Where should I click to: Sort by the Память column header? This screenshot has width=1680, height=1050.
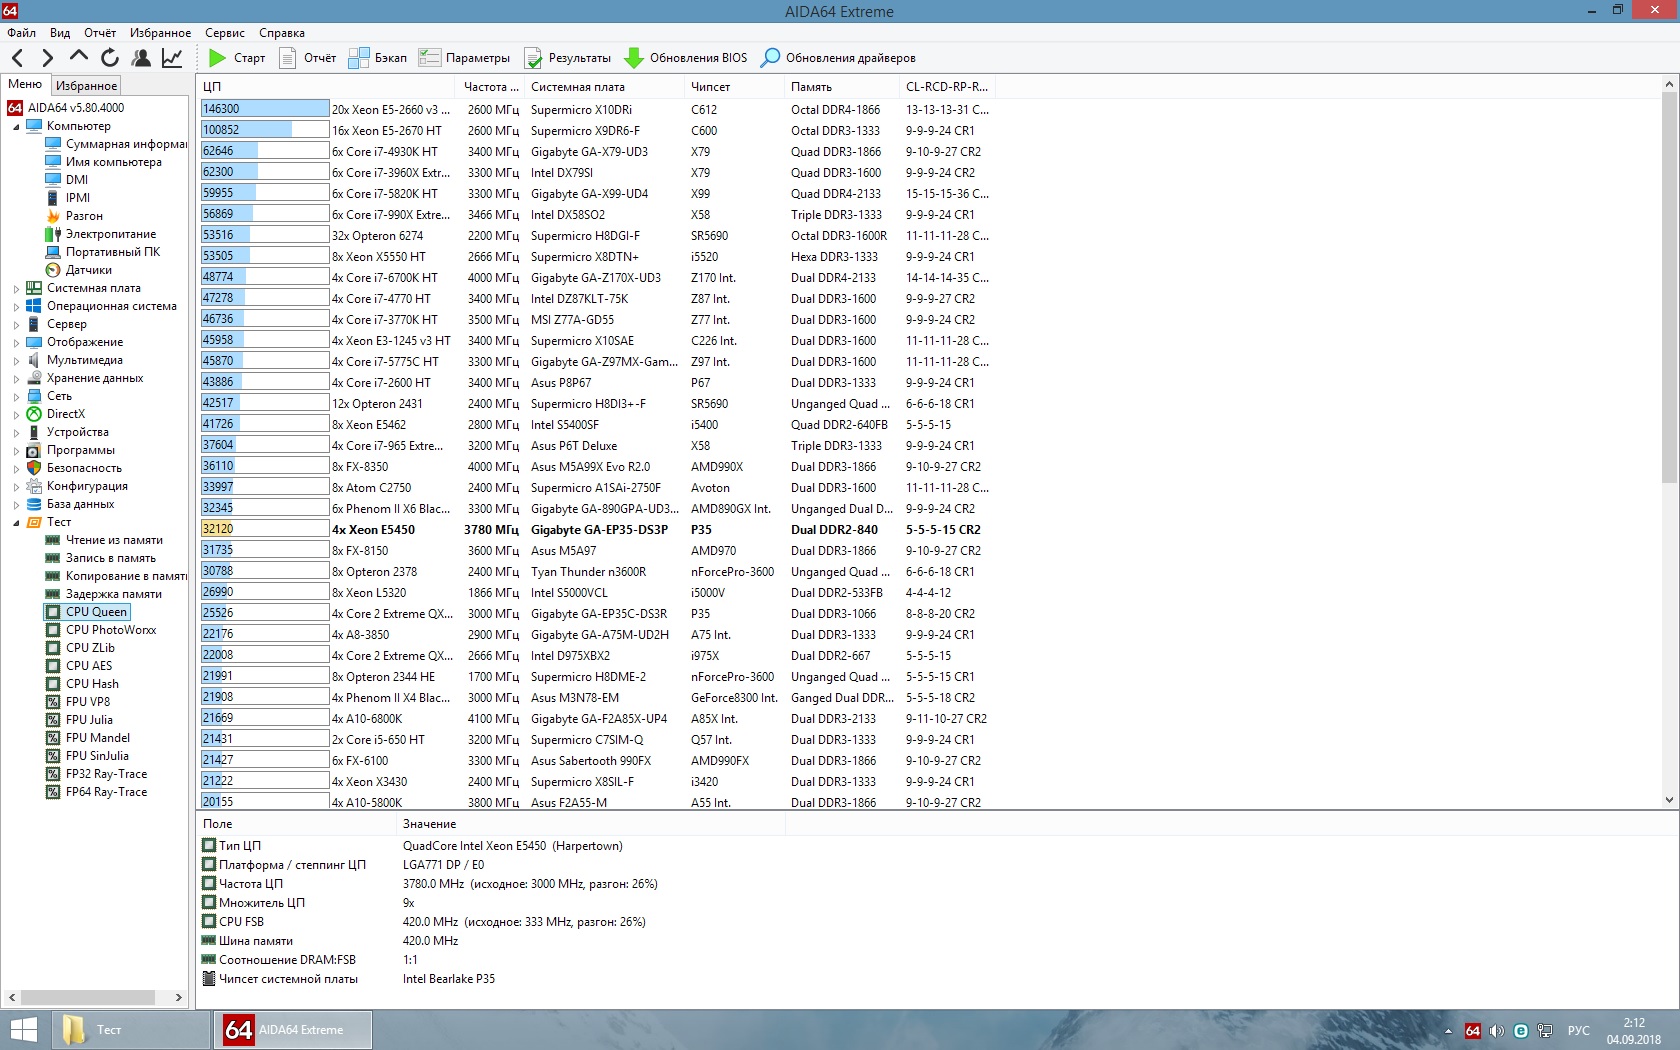pos(843,87)
